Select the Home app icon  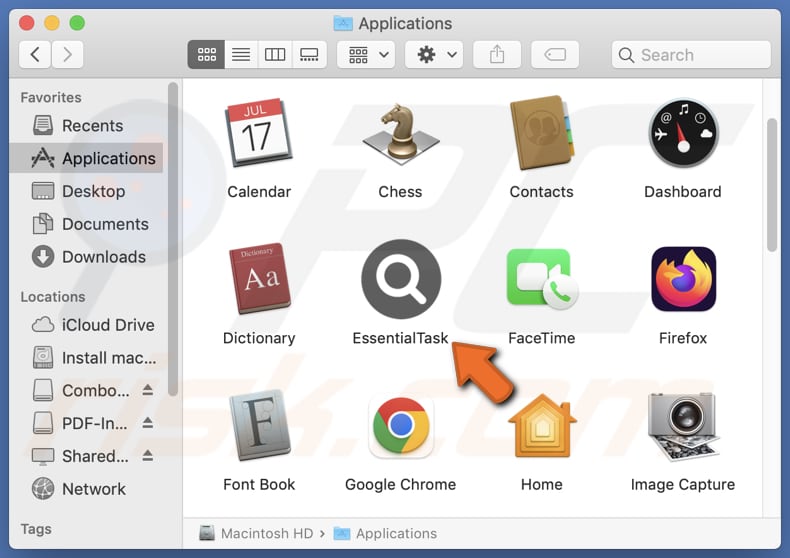click(x=542, y=426)
